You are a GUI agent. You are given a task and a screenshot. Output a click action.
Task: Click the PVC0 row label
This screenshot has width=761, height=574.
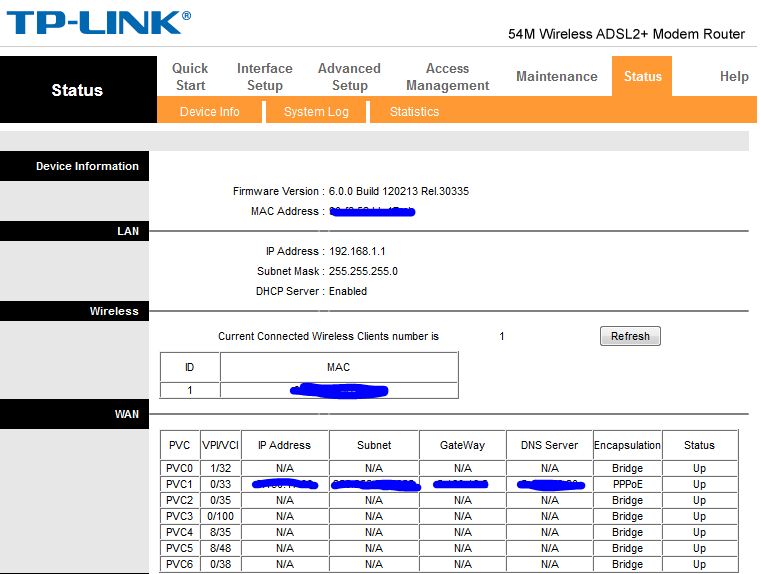(180, 468)
